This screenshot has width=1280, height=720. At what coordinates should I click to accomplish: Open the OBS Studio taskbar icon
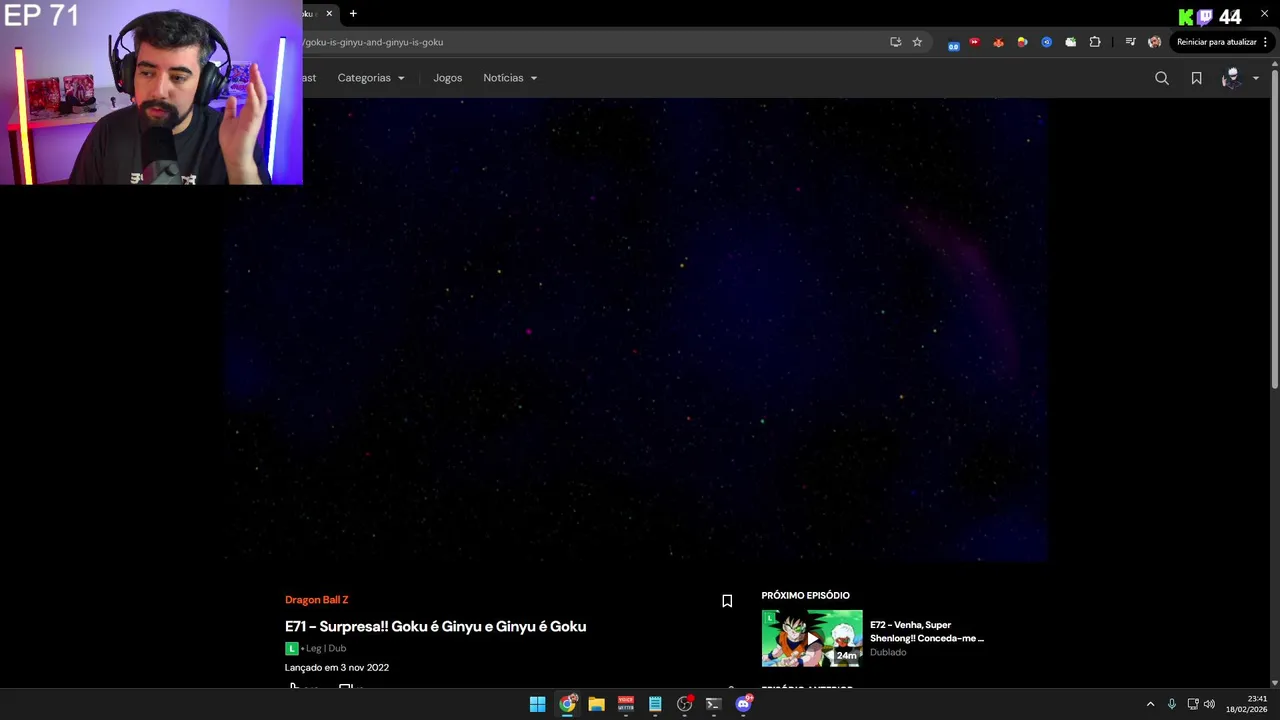(684, 704)
